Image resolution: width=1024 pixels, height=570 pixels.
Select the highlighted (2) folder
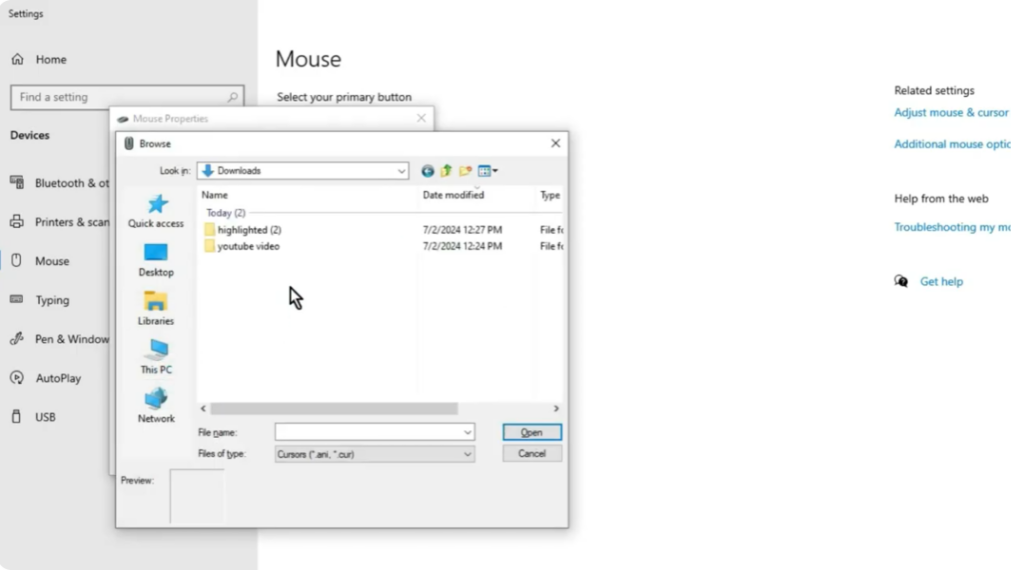click(x=248, y=230)
